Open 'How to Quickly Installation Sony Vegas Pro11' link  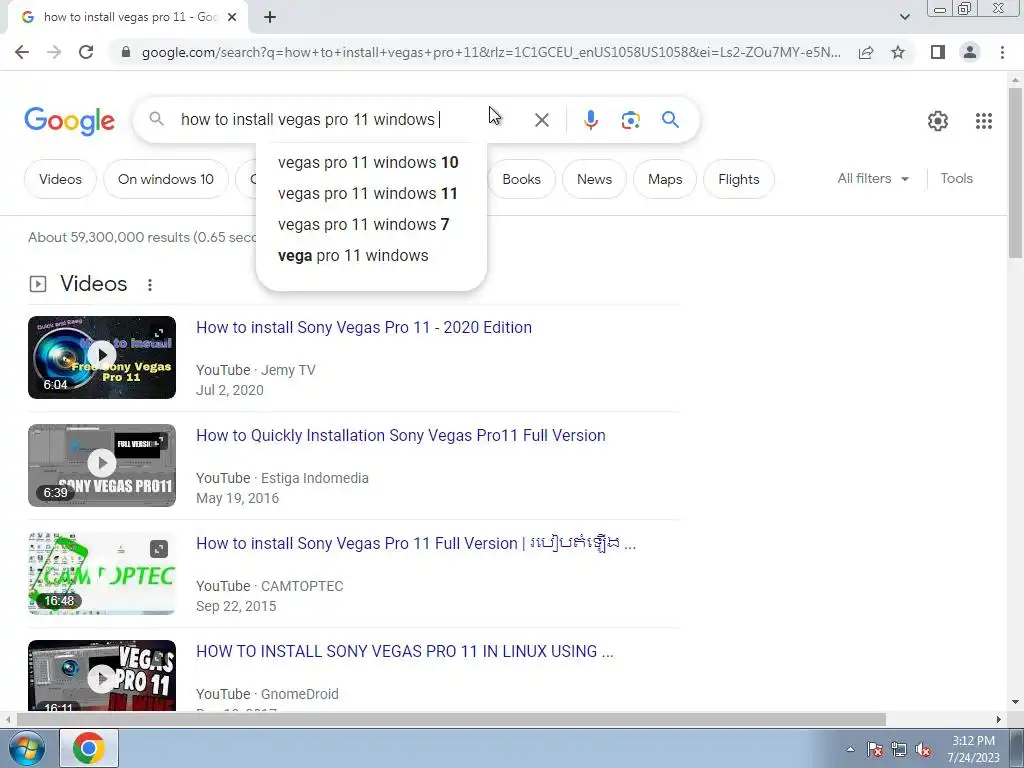pyautogui.click(x=400, y=436)
